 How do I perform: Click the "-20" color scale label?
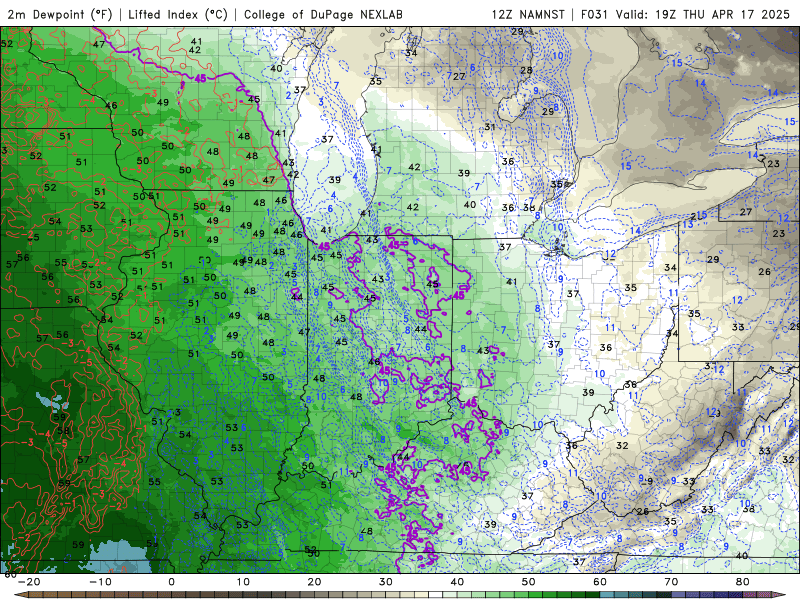(29, 582)
